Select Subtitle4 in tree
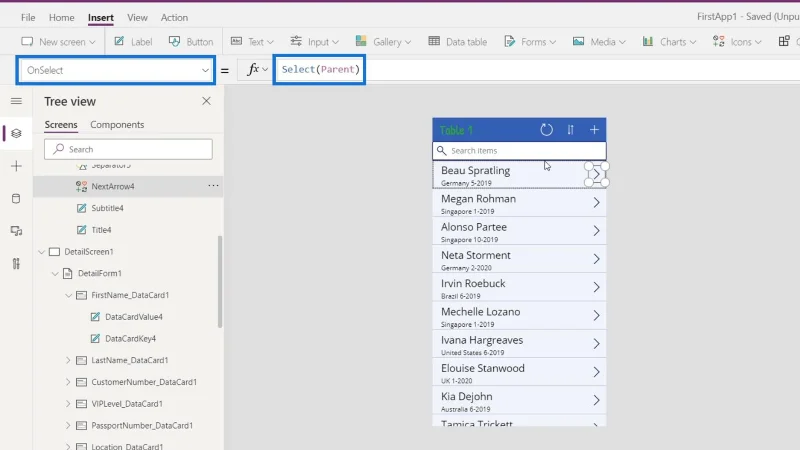The width and height of the screenshot is (800, 450). [x=107, y=208]
